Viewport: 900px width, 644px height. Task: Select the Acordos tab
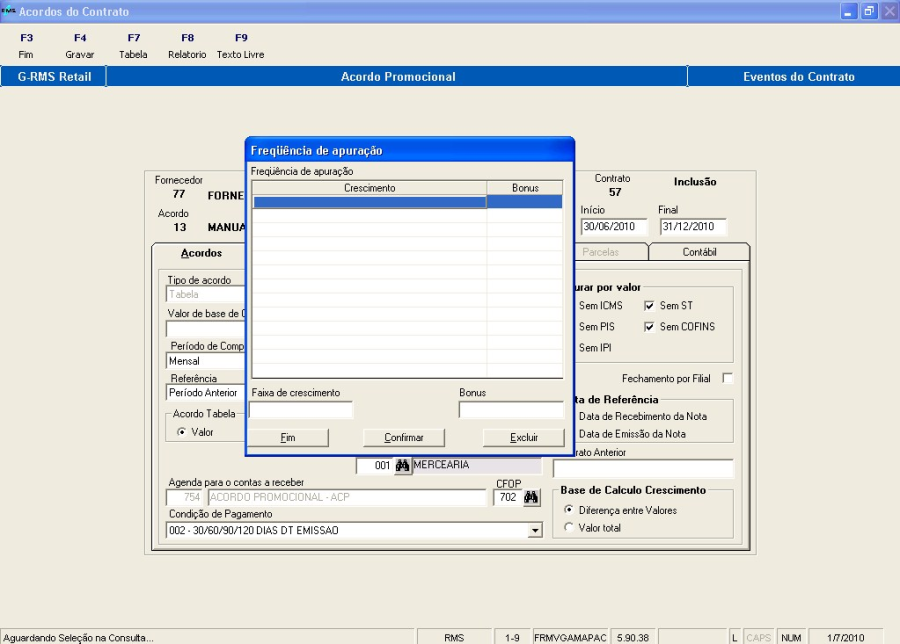point(201,253)
